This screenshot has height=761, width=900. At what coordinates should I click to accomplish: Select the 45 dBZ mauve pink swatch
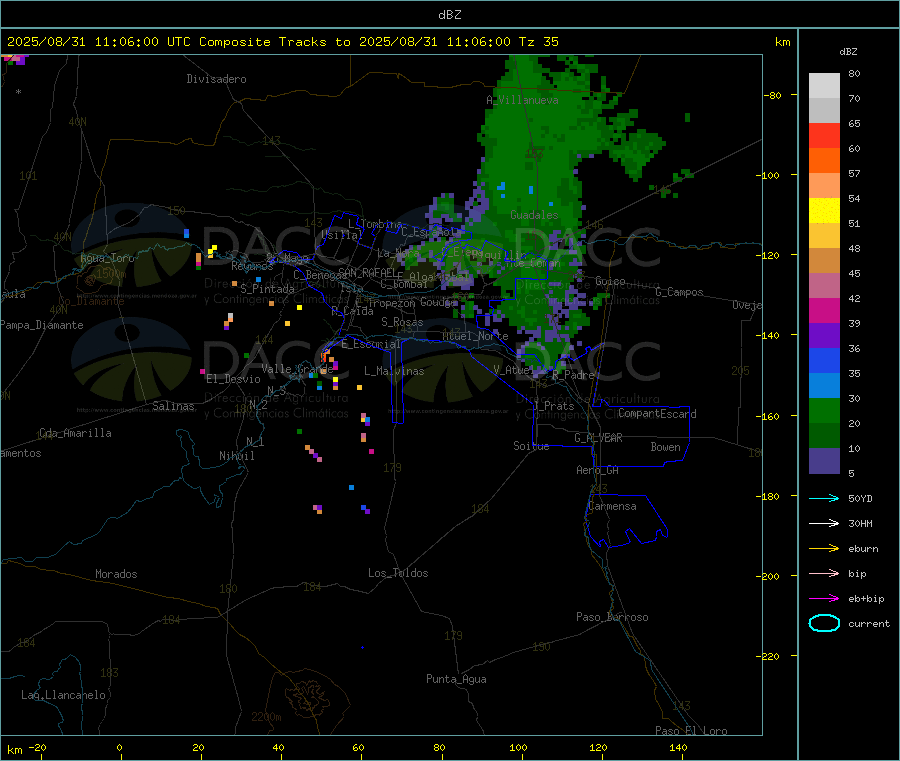[x=824, y=285]
